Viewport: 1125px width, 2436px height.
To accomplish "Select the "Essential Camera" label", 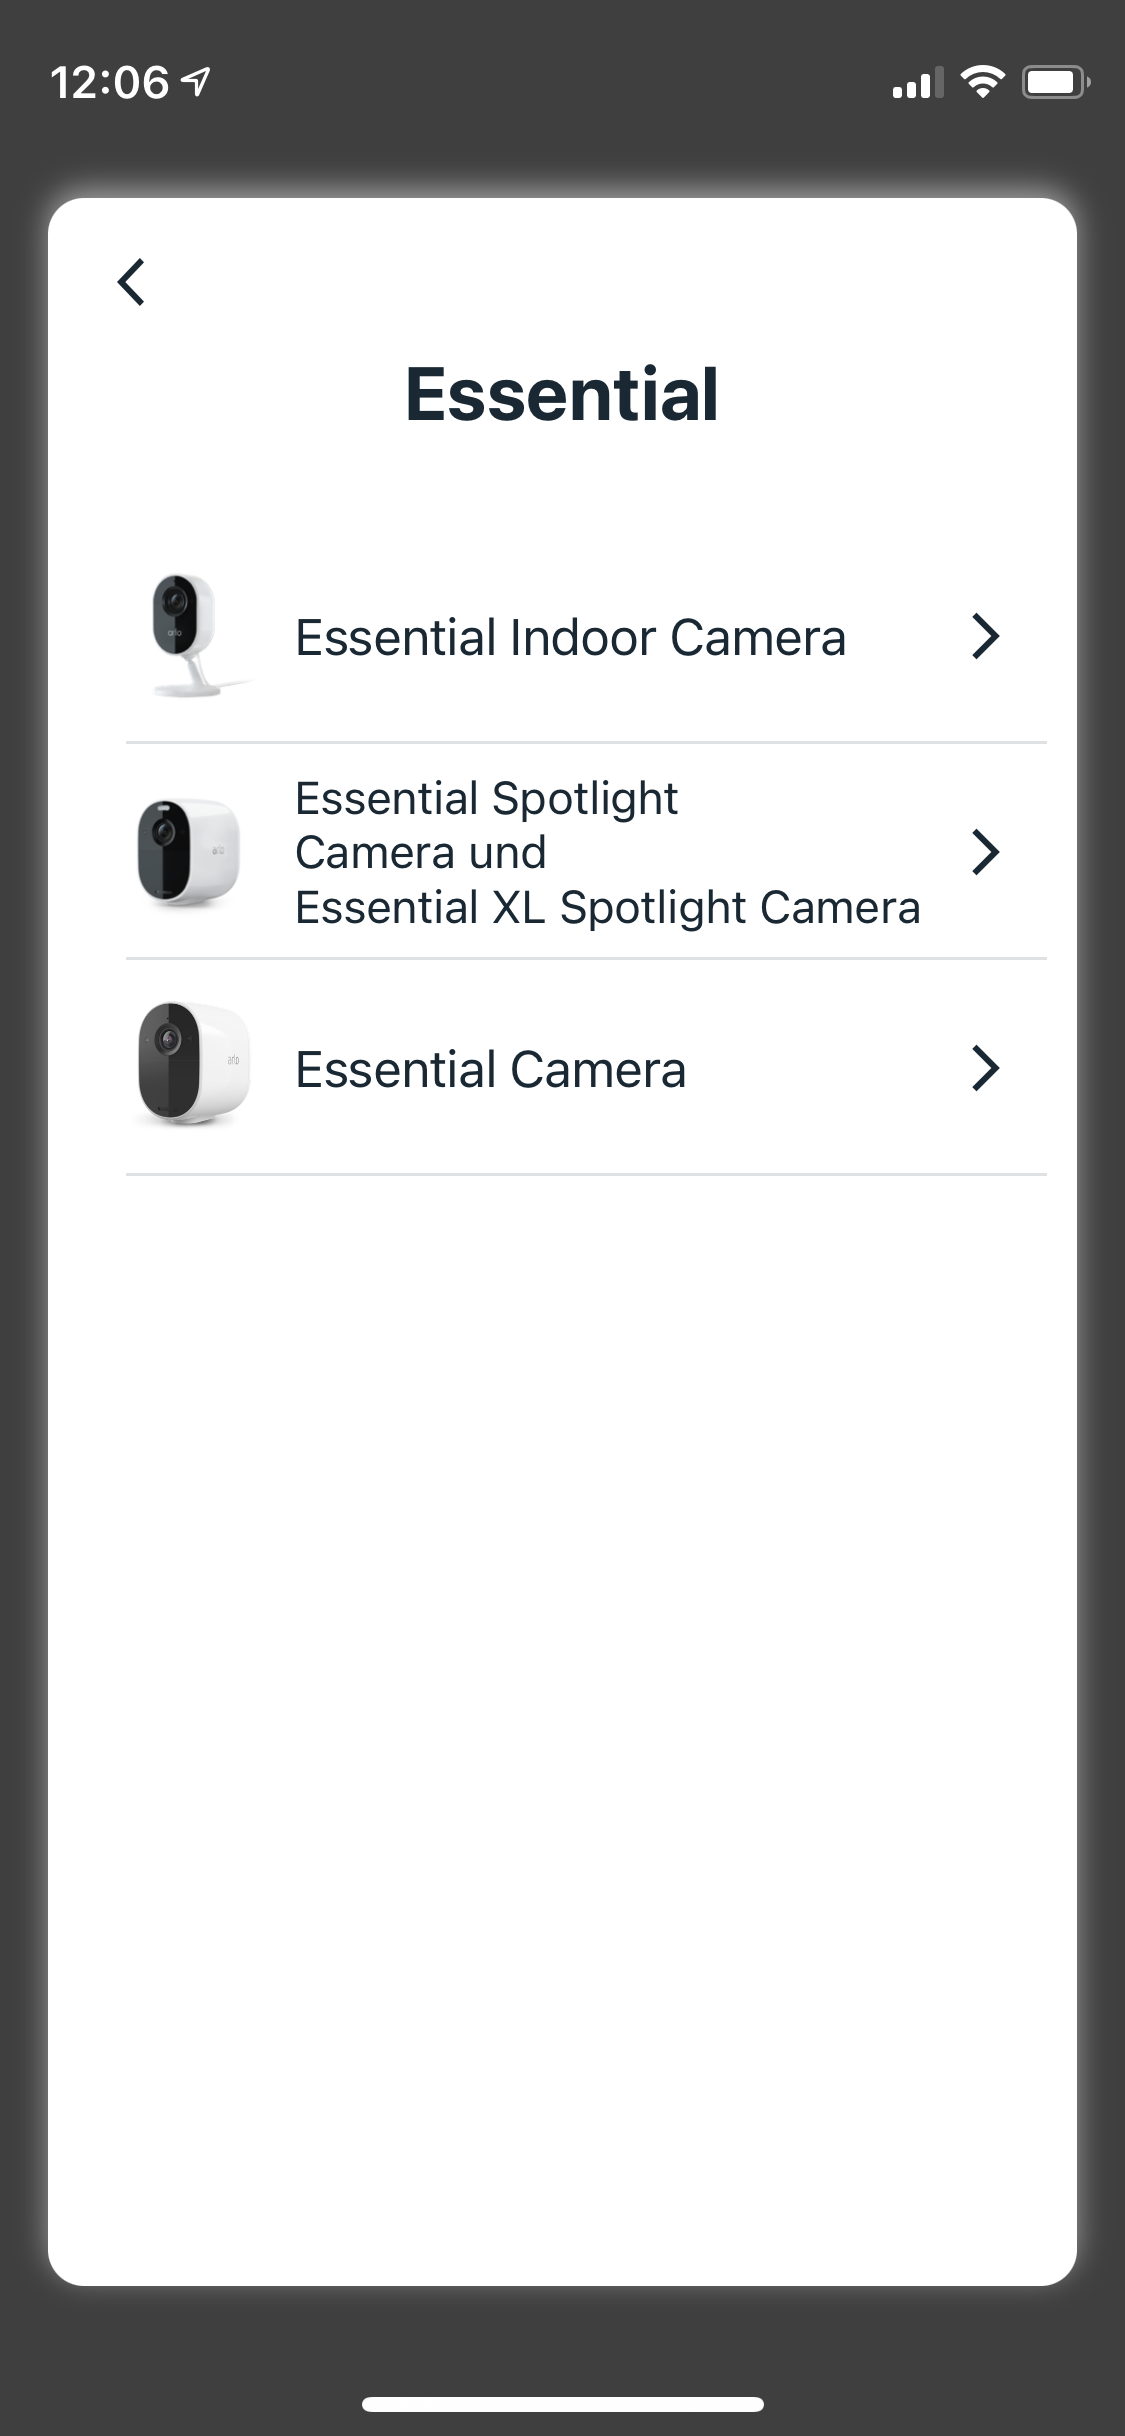I will tap(490, 1070).
